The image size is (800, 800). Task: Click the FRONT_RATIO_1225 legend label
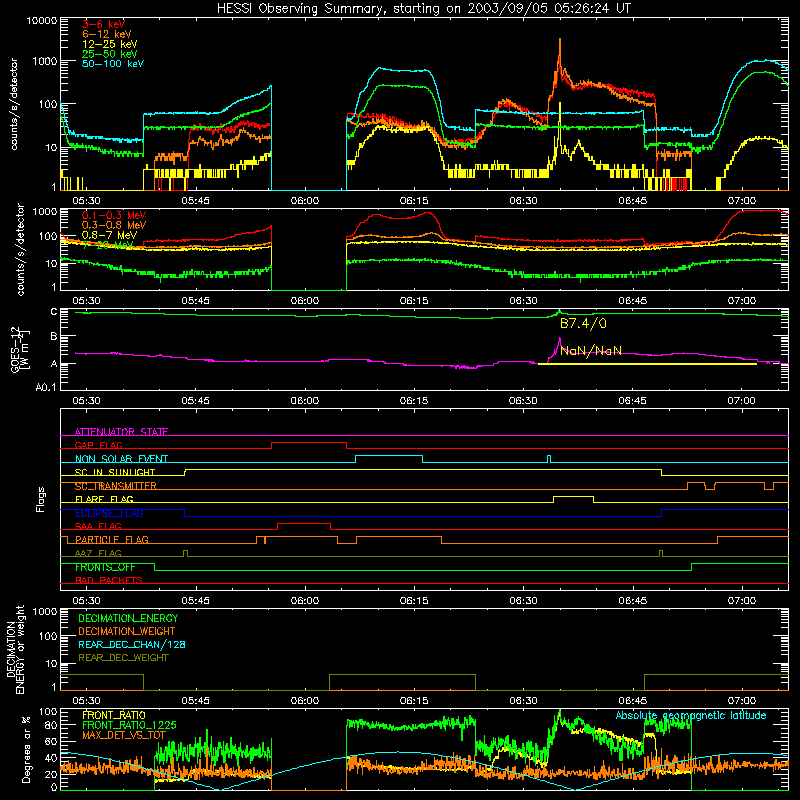pyautogui.click(x=129, y=725)
